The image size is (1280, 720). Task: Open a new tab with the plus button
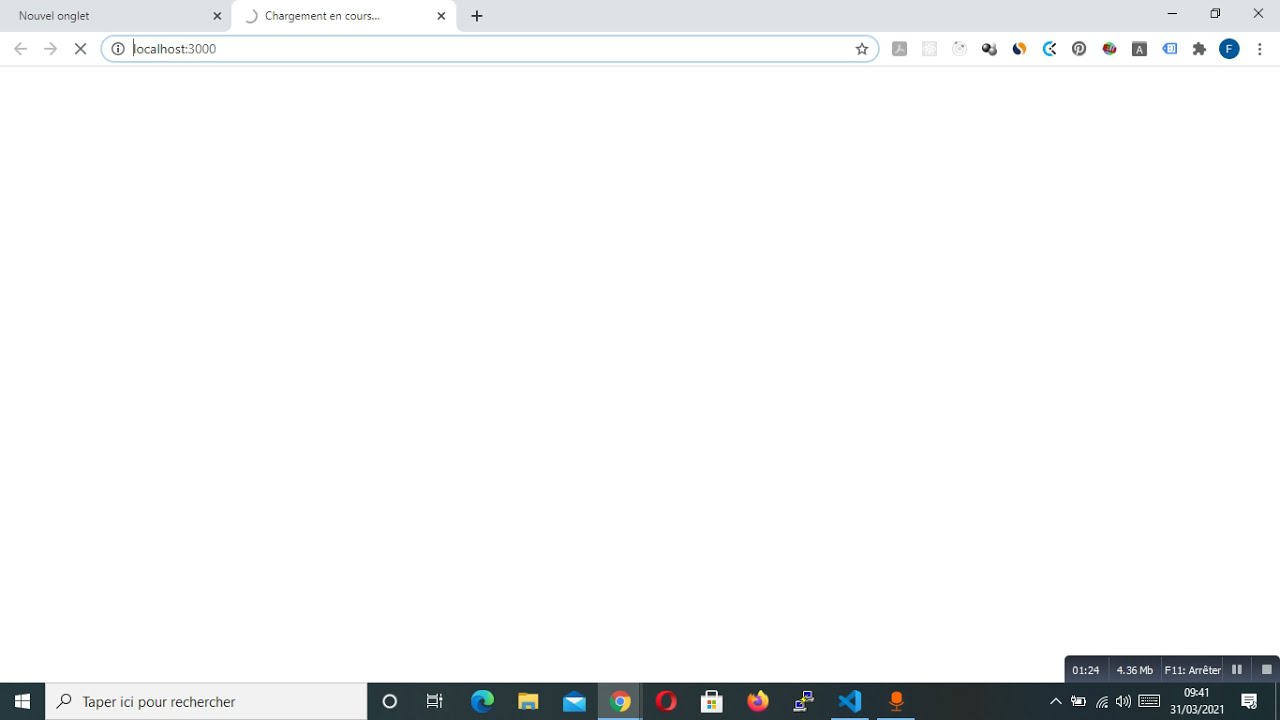pos(477,16)
